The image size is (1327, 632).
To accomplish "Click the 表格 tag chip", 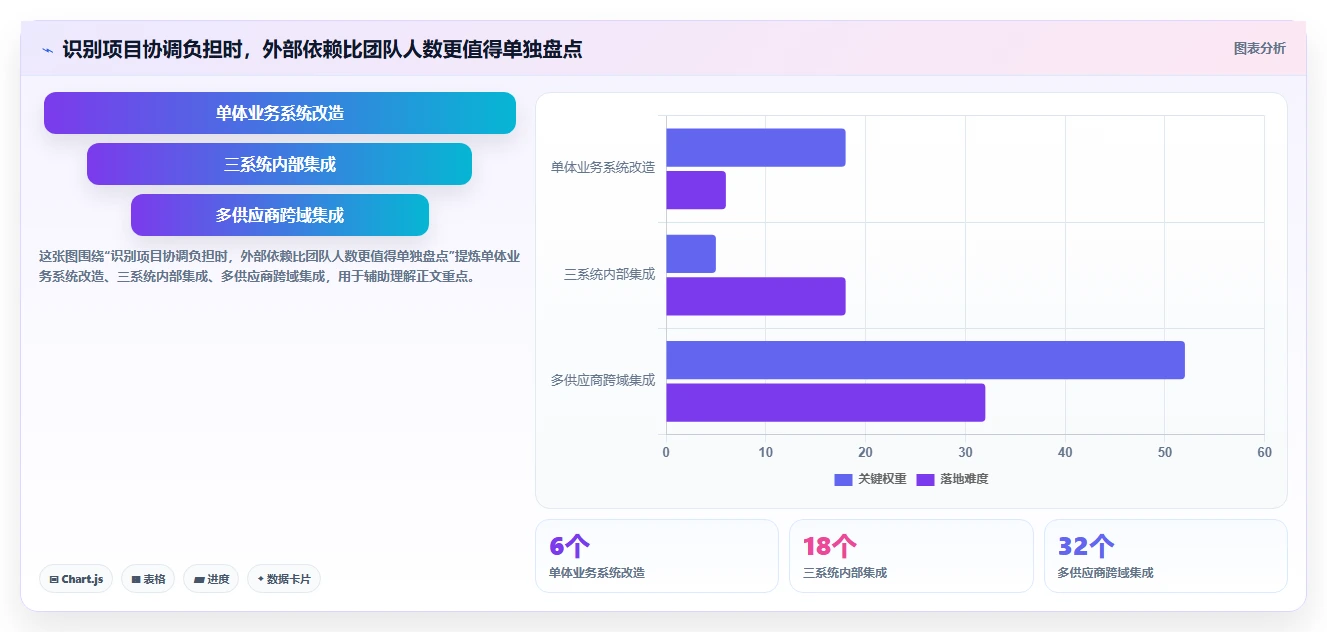I will pos(148,579).
